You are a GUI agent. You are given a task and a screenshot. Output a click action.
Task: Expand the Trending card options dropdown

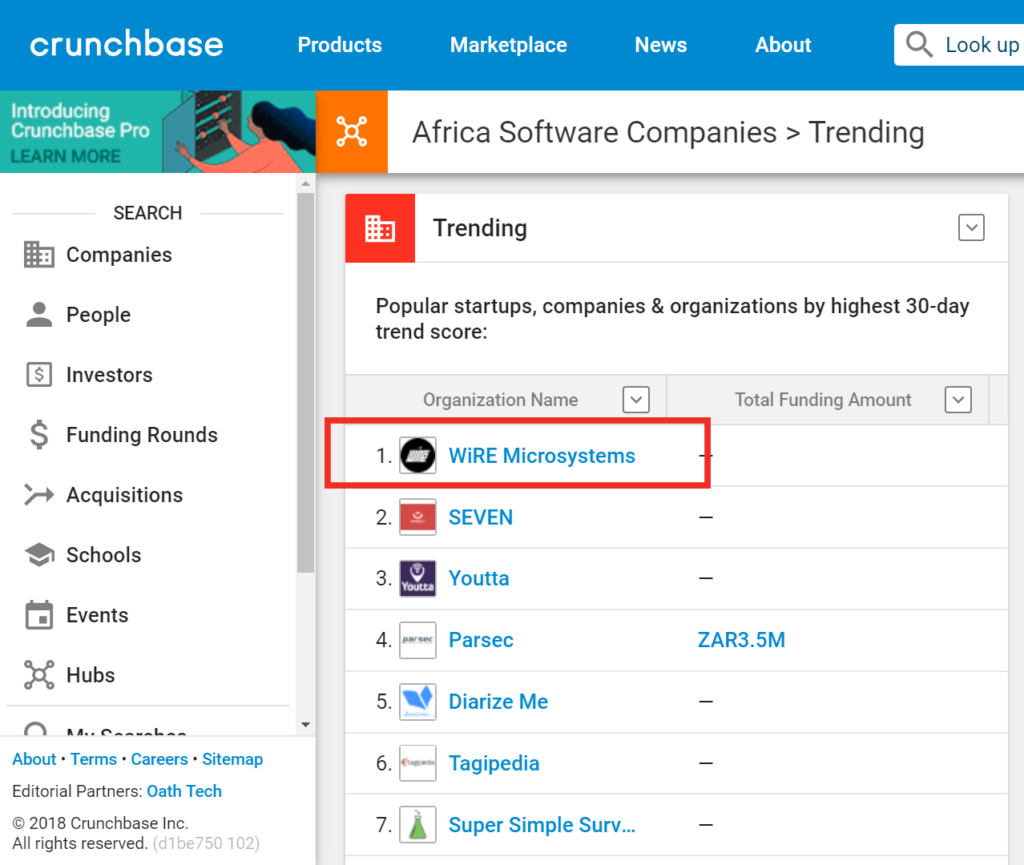point(971,228)
